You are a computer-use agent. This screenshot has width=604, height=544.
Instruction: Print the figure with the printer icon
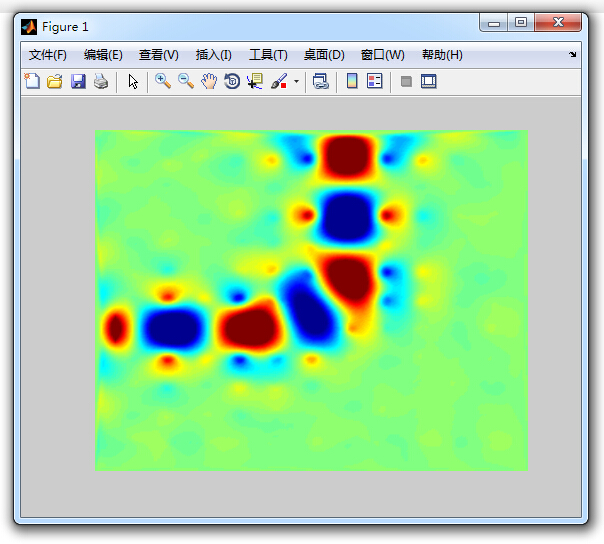coord(101,81)
